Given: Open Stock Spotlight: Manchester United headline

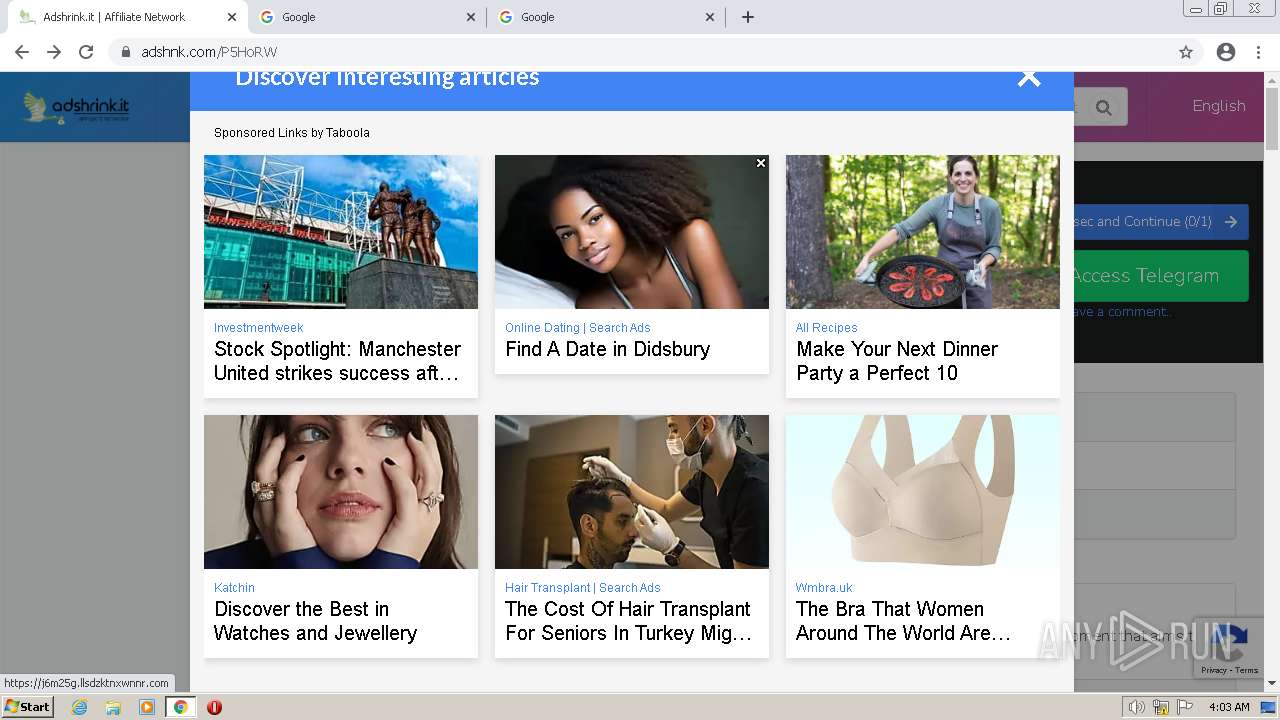Looking at the screenshot, I should point(338,361).
